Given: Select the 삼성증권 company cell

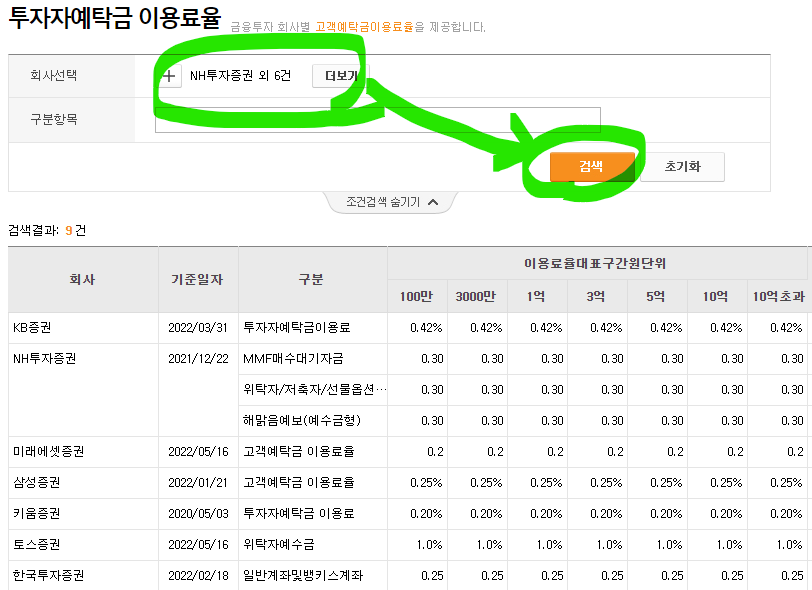Looking at the screenshot, I should coord(83,483).
